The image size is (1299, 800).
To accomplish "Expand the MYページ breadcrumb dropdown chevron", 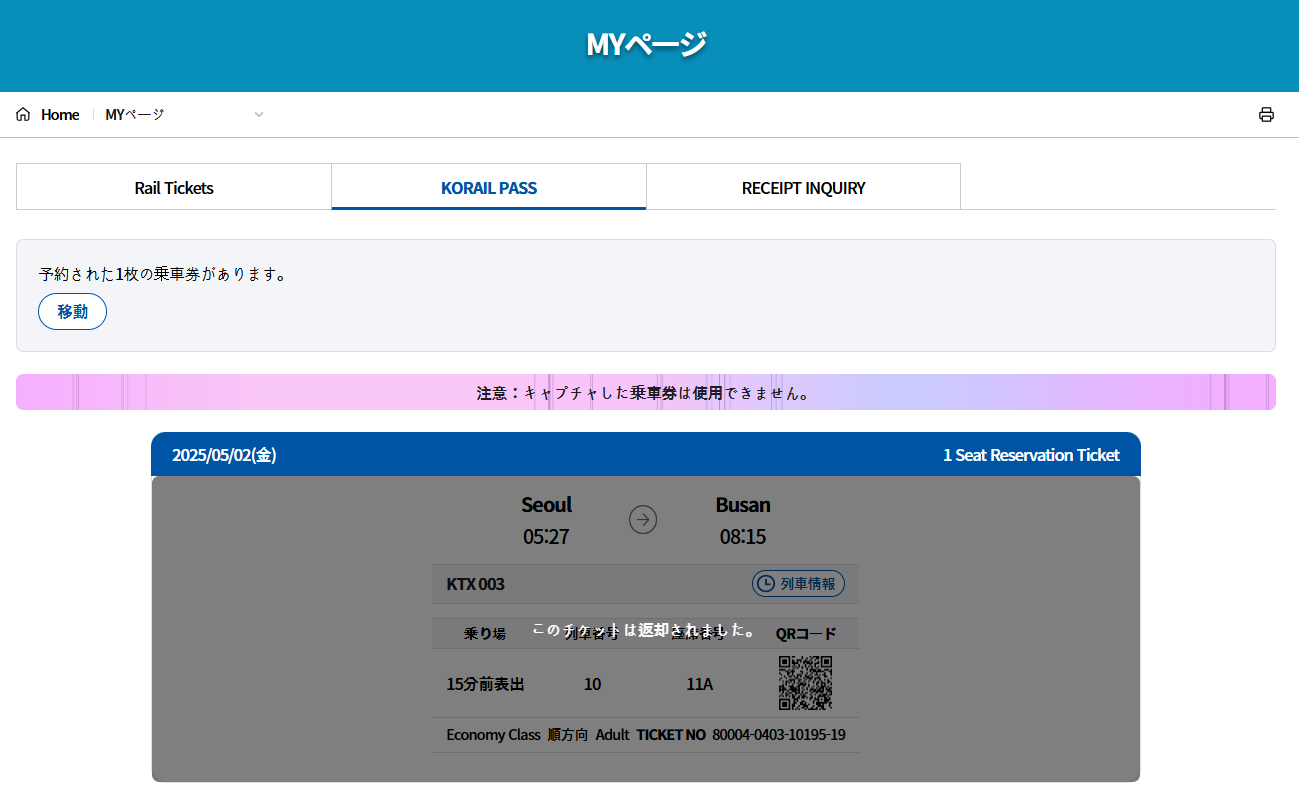I will [x=259, y=115].
